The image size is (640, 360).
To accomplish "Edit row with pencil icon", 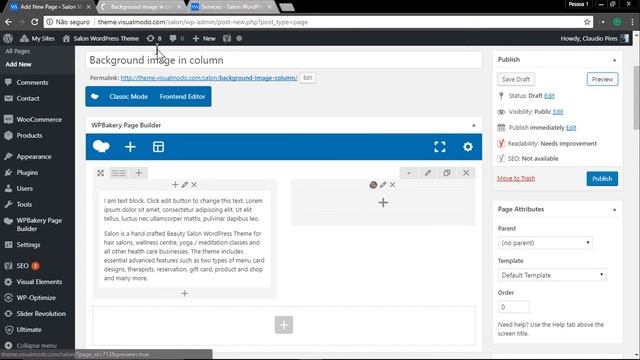I will (428, 173).
